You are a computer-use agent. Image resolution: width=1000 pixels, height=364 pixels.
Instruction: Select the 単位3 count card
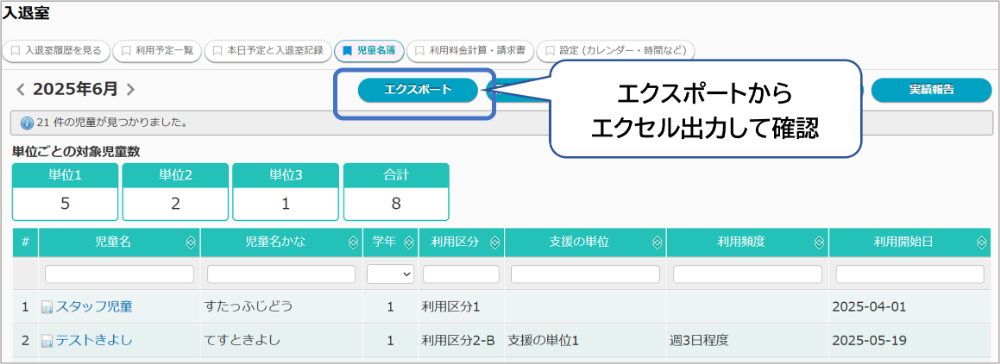tap(286, 192)
